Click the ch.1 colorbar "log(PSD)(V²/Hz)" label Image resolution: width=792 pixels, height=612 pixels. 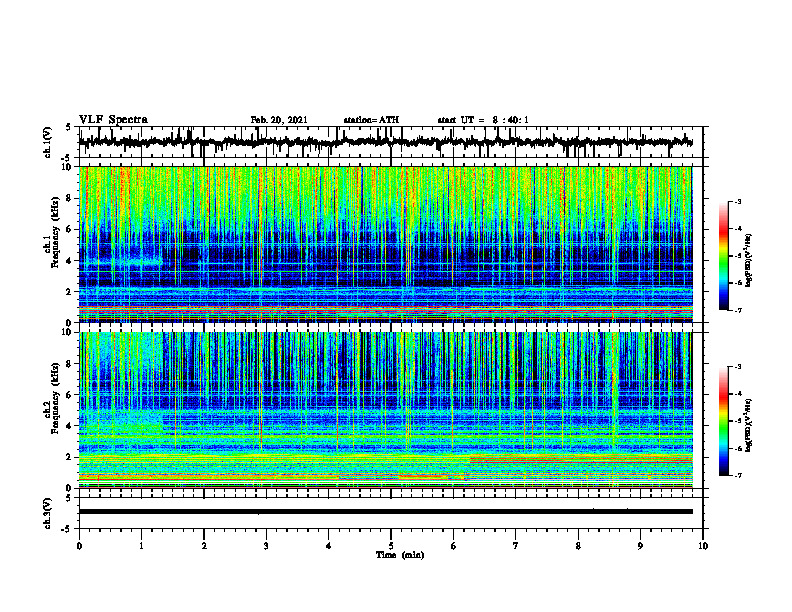point(749,261)
